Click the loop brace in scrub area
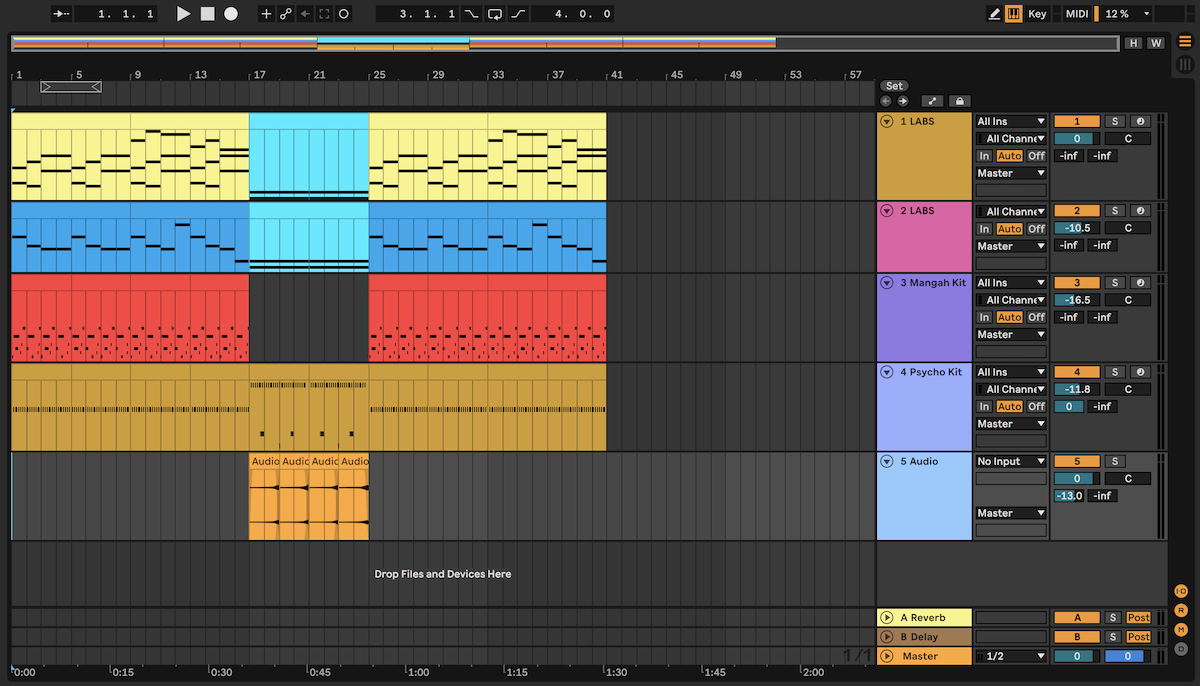The width and height of the screenshot is (1200, 686). 70,87
